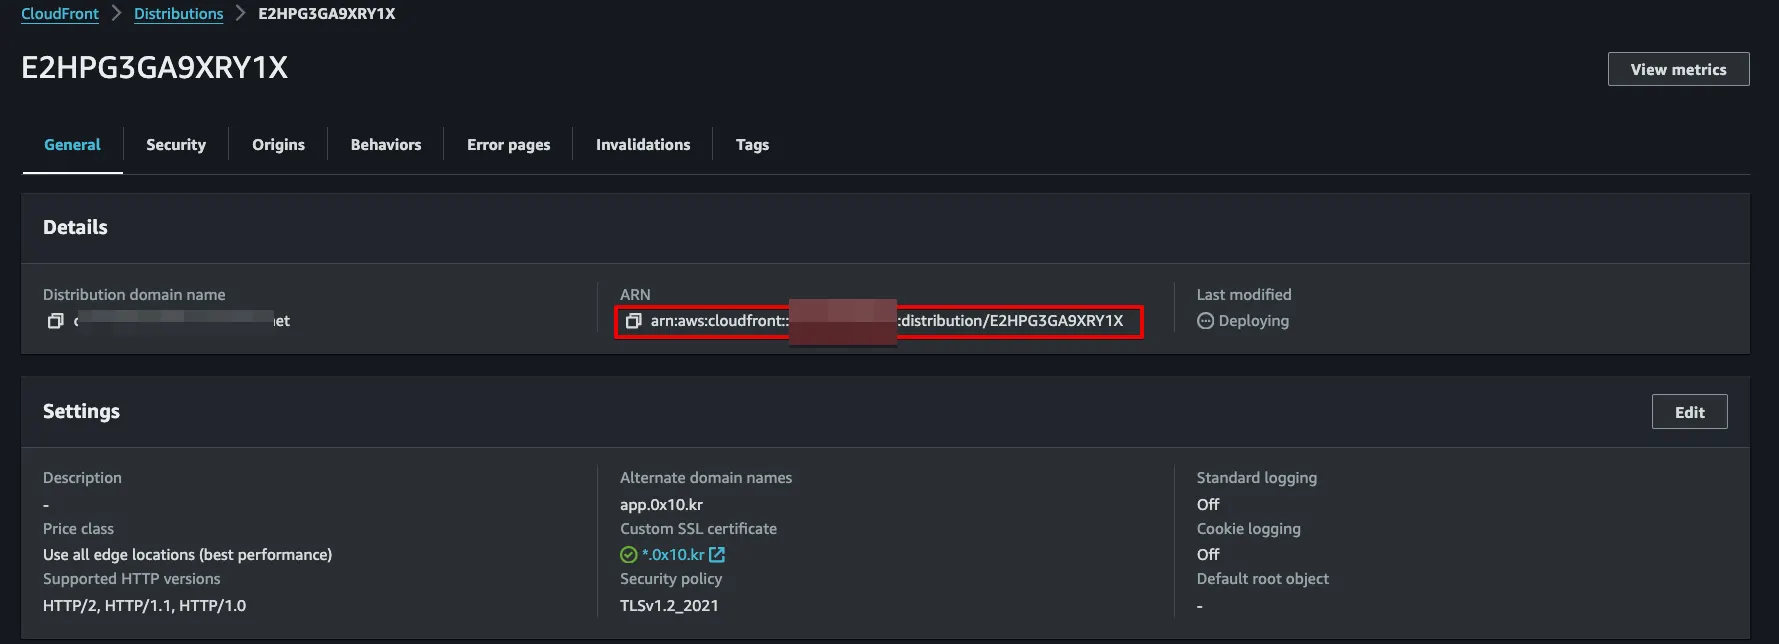The width and height of the screenshot is (1779, 644).
Task: Click the app.0x10.kr alternate domain name
Action: (661, 505)
